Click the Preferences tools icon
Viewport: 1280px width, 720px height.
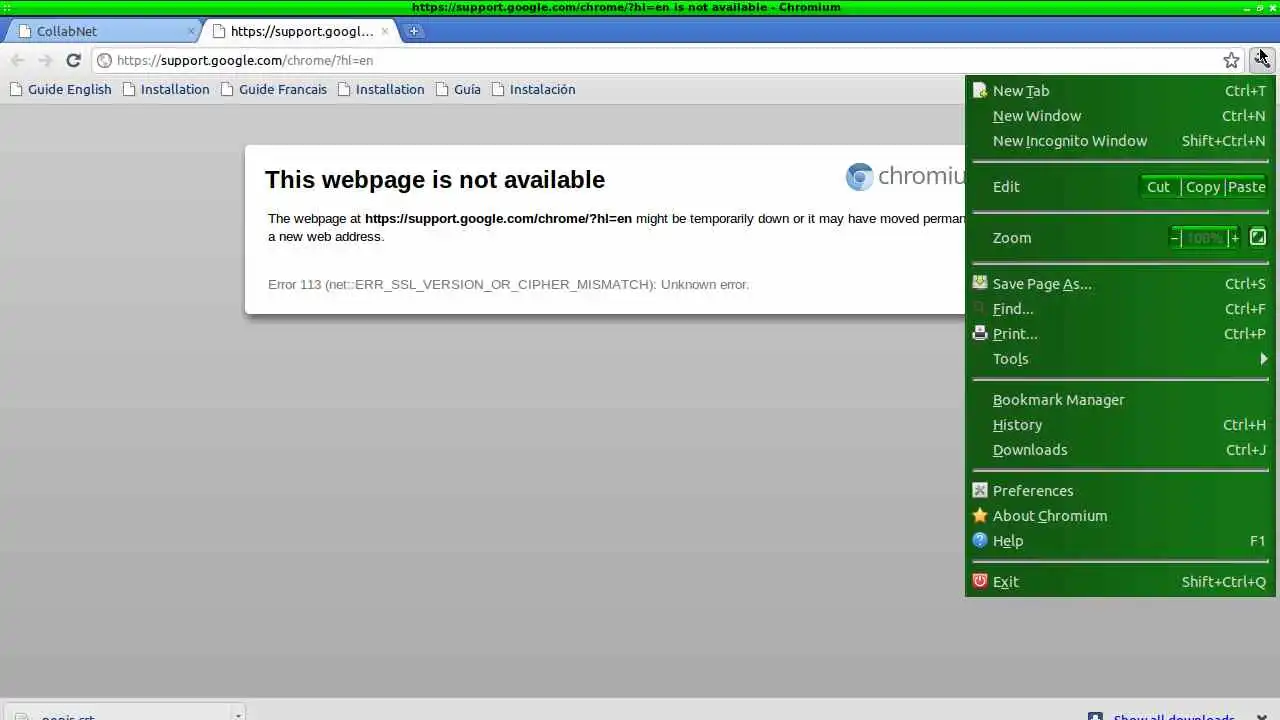[980, 490]
